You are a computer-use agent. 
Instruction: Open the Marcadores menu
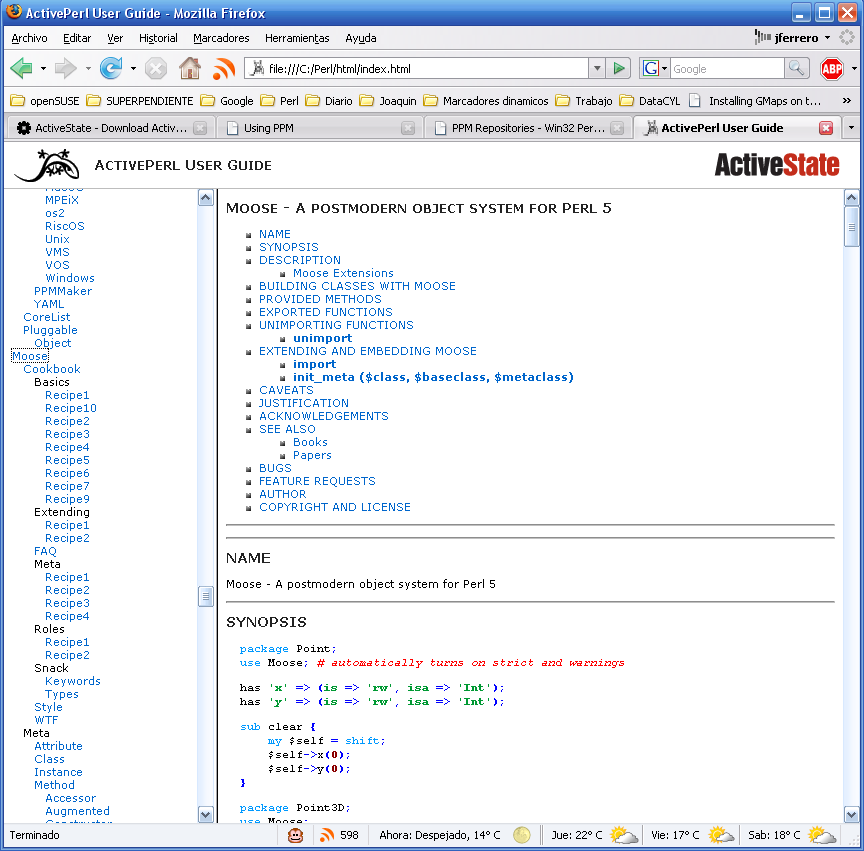point(221,38)
